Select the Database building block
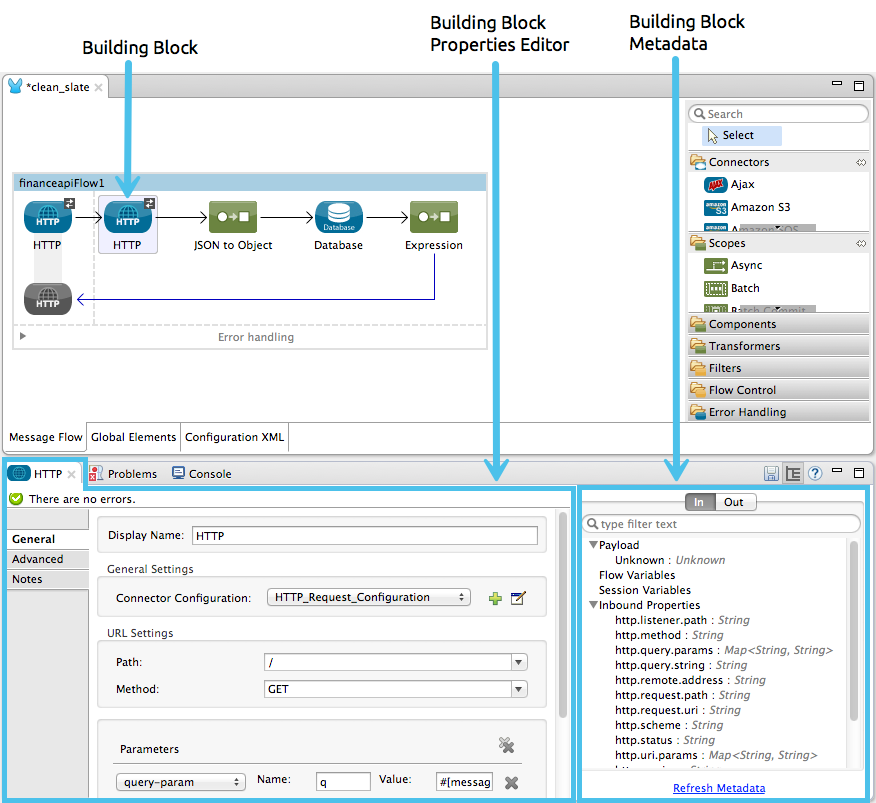876x803 pixels. (x=338, y=217)
